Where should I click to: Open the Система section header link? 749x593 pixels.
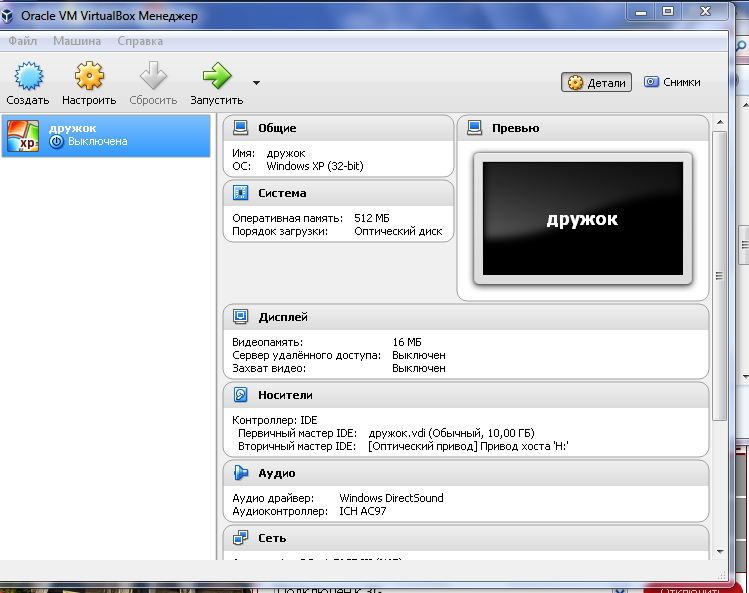click(282, 193)
